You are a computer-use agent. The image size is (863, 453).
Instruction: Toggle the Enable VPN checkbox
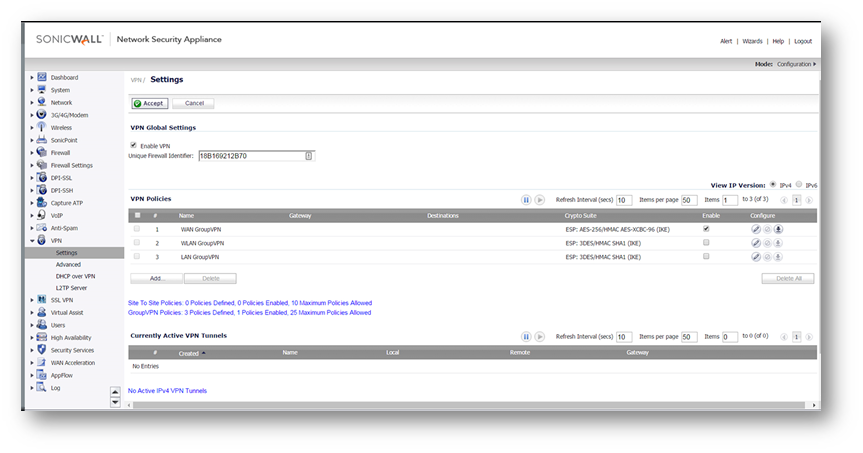[x=133, y=145]
